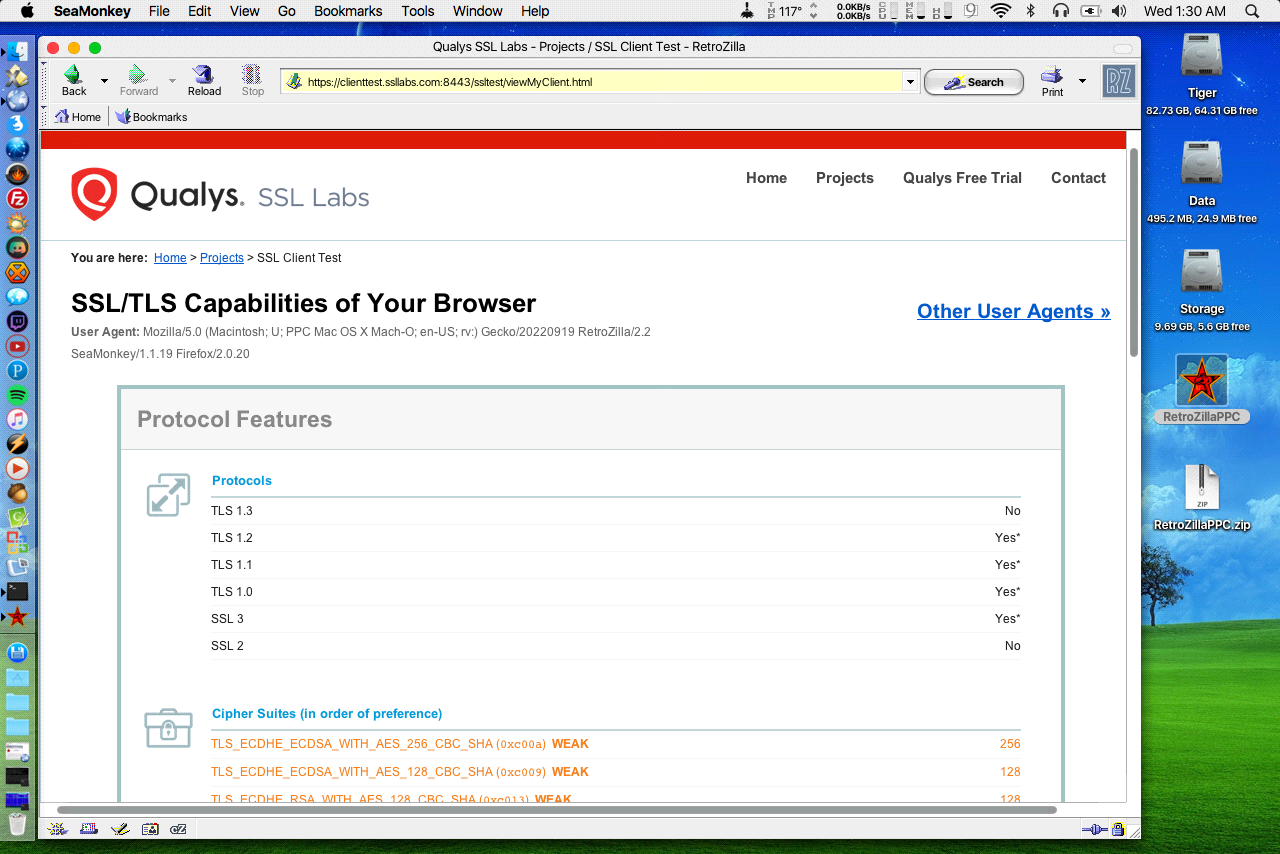
Task: Click the toolbar toggle pill button
Action: coord(1123,47)
